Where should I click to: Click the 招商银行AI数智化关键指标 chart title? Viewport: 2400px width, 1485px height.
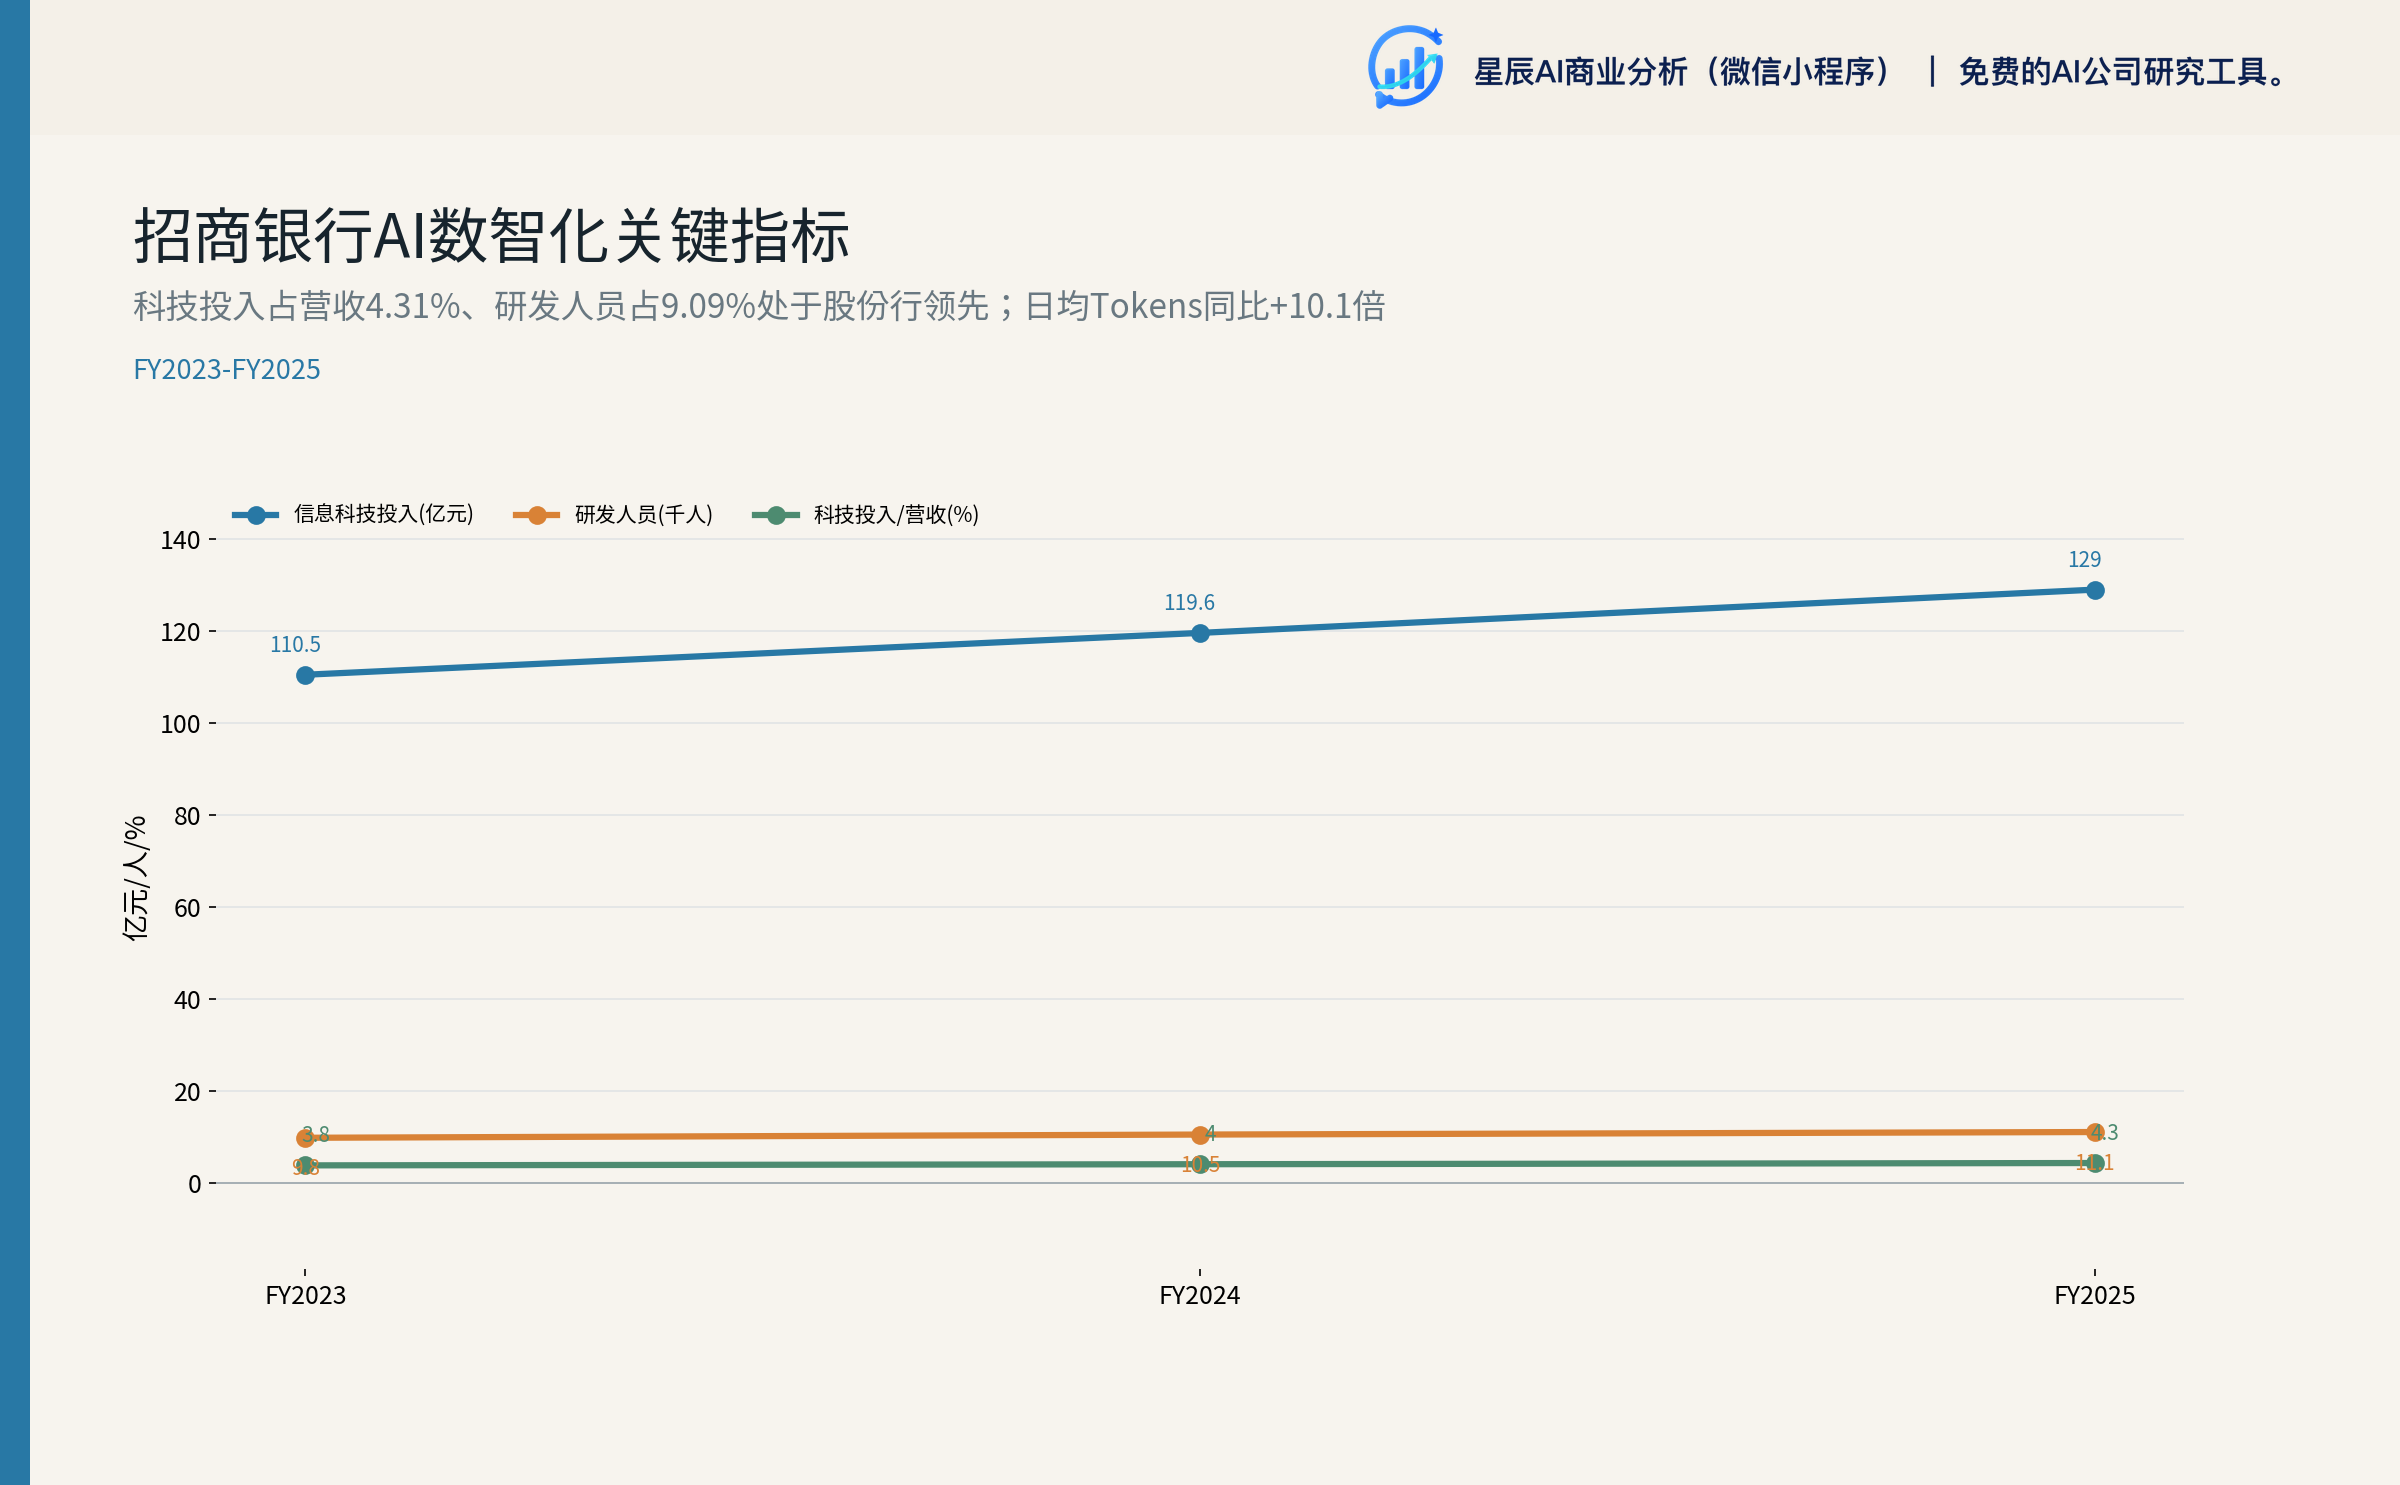coord(492,236)
